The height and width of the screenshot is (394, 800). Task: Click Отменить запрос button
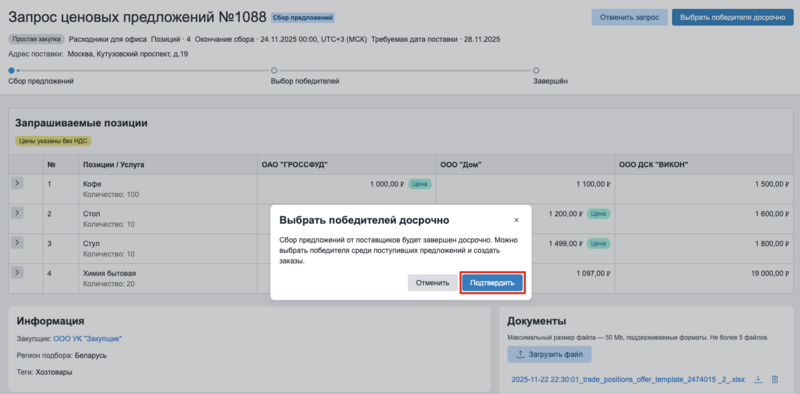pos(630,17)
